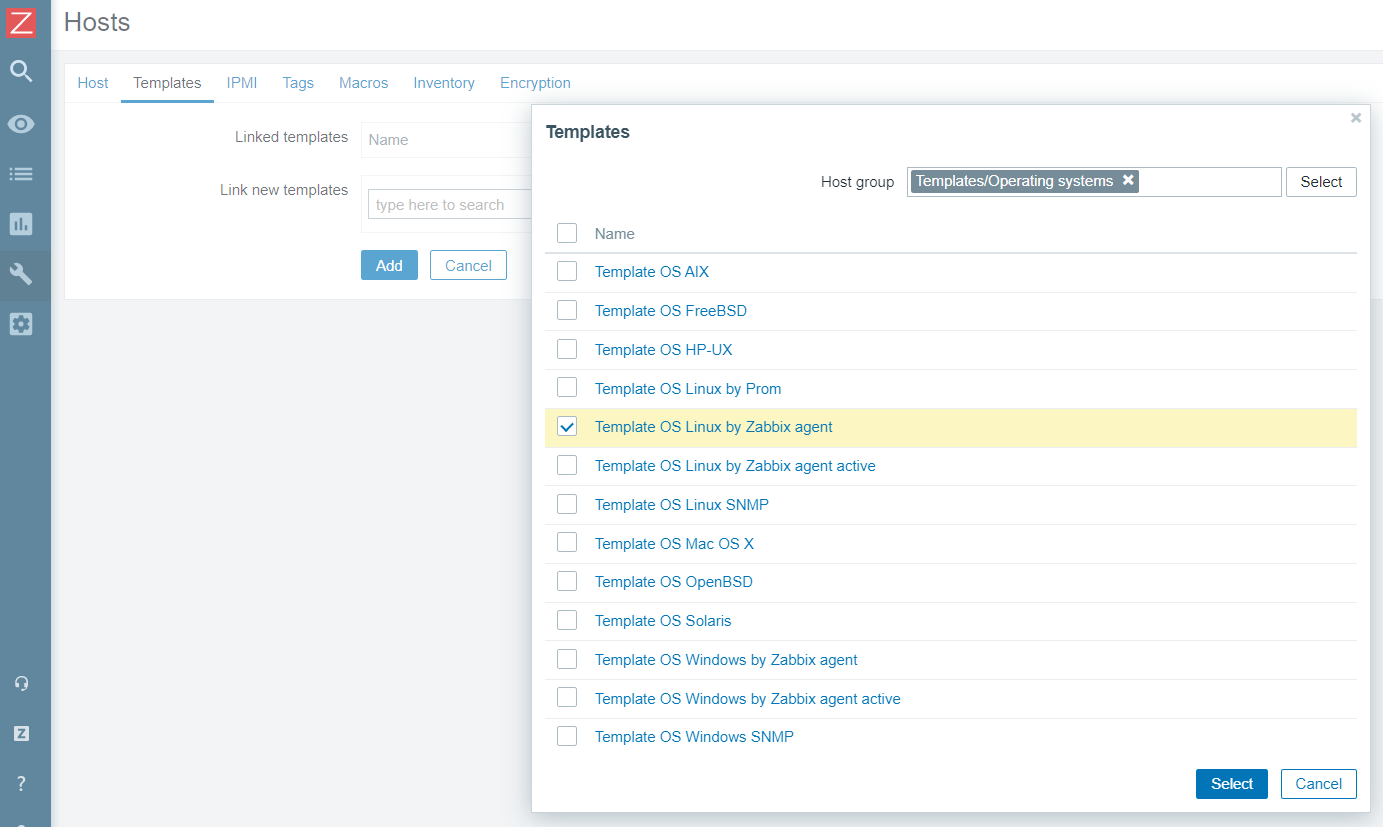1383x827 pixels.
Task: Open the Template OS AIX link
Action: point(652,272)
